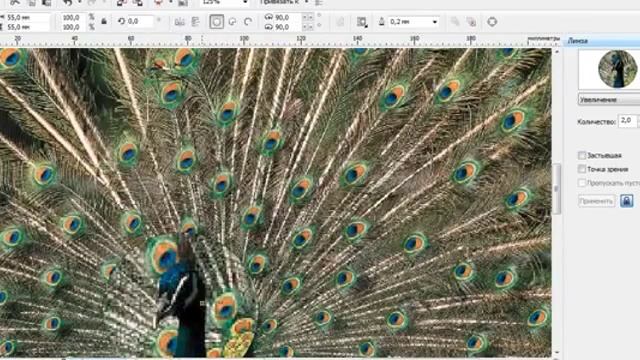Screen dimensions: 640x360
Task: Click the To Back of Layer icon
Action: (x=471, y=22)
